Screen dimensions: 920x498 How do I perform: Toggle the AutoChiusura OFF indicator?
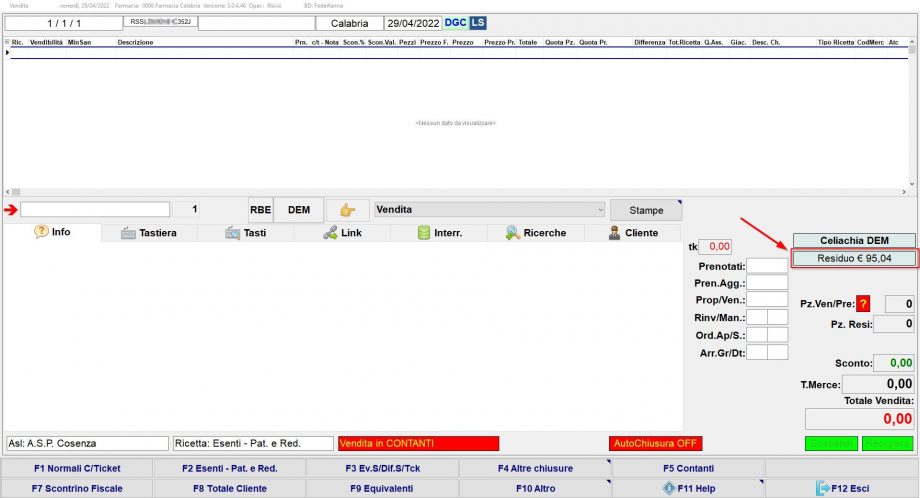click(655, 443)
